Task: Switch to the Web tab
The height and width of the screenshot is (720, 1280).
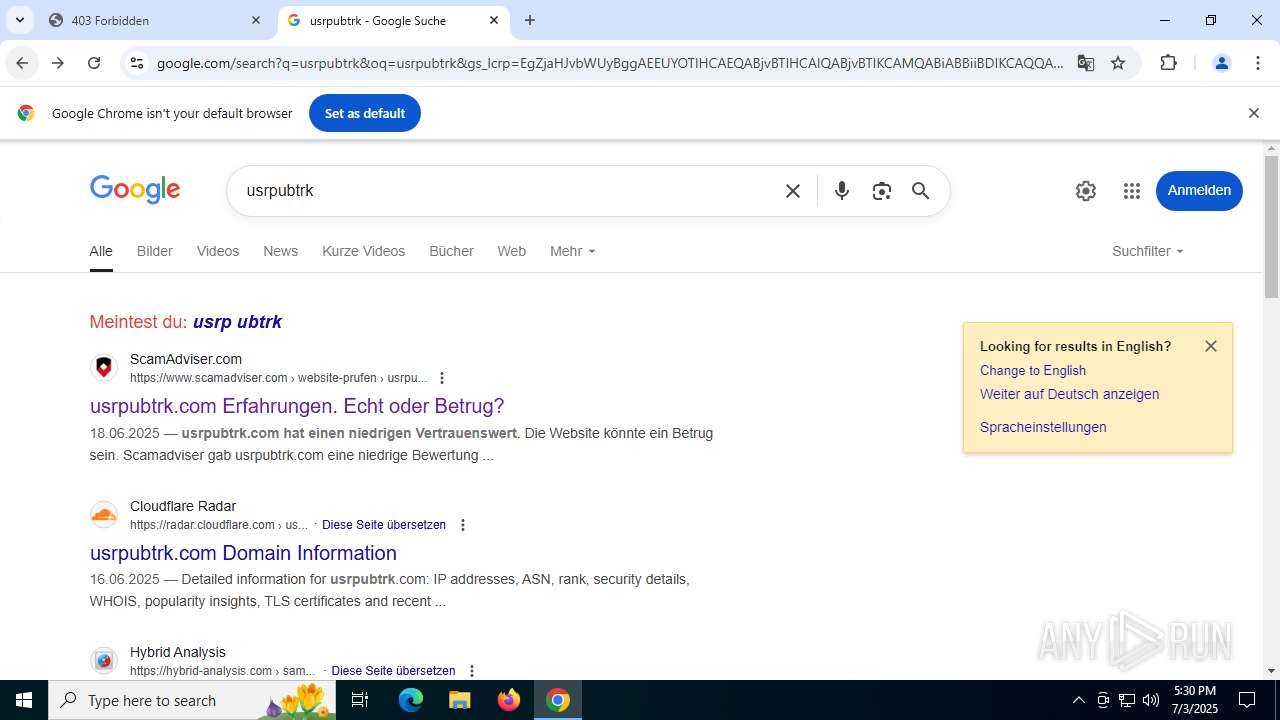Action: [512, 251]
